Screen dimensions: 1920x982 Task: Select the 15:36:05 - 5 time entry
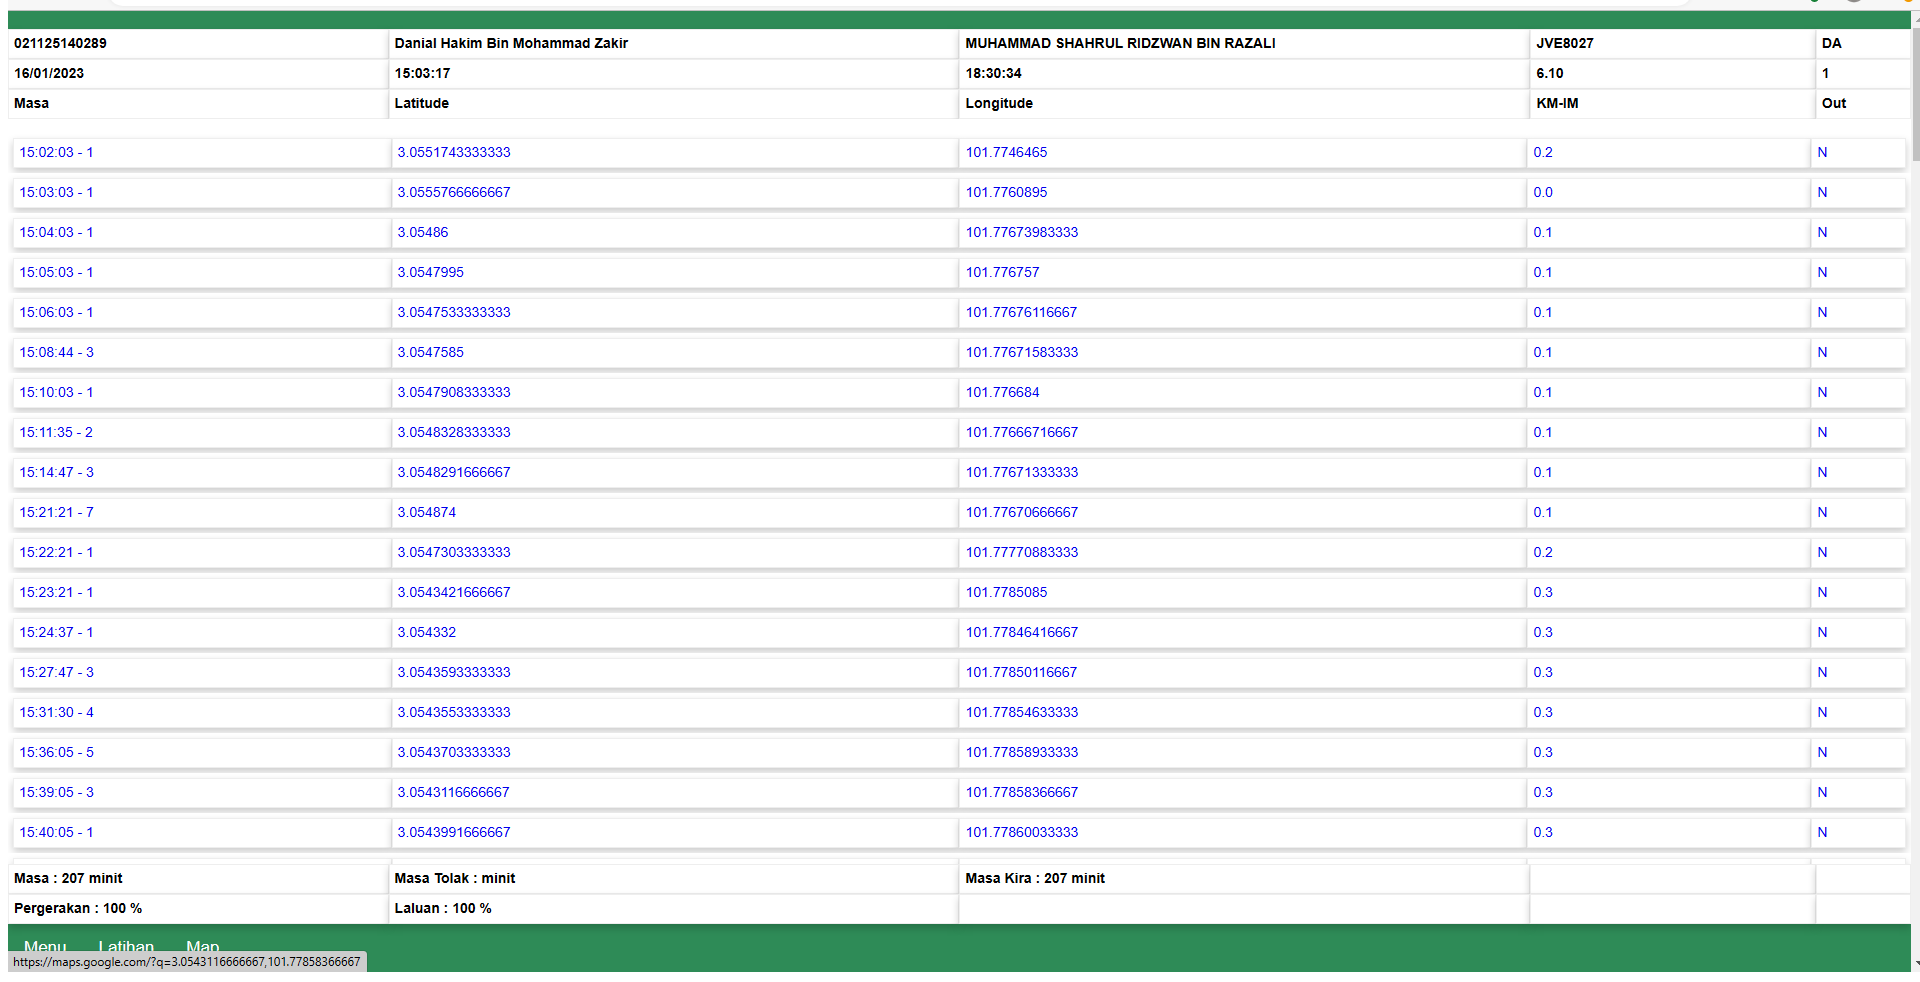(56, 752)
